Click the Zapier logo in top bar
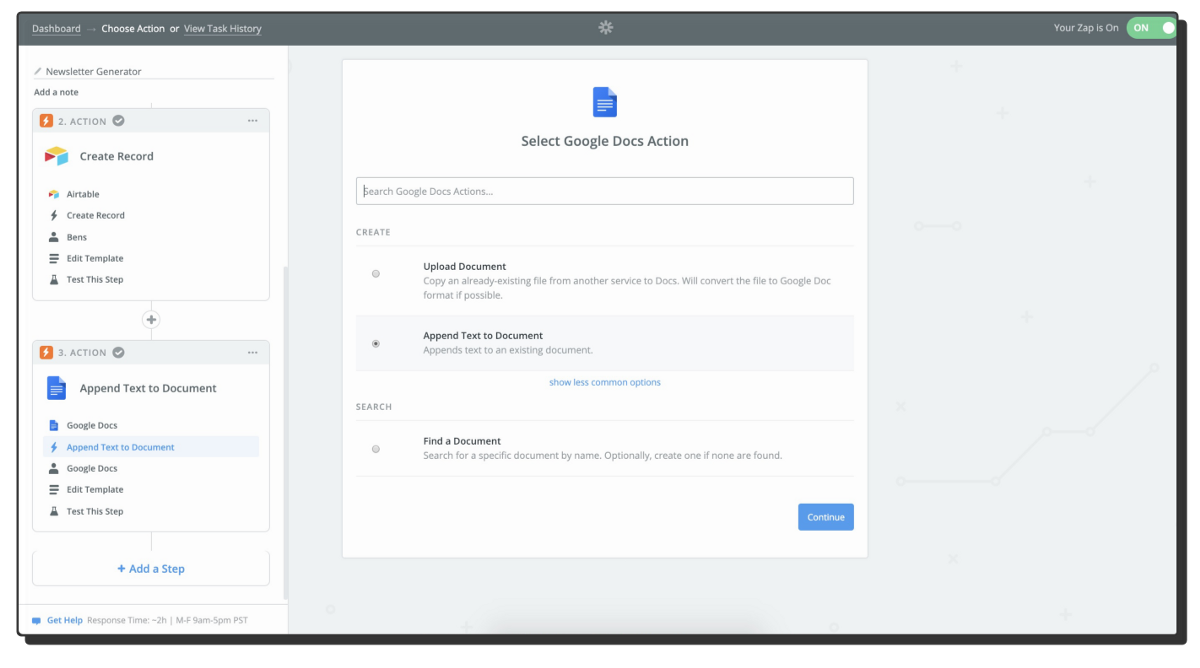Screen dimensions: 1200x668 (x=605, y=27)
